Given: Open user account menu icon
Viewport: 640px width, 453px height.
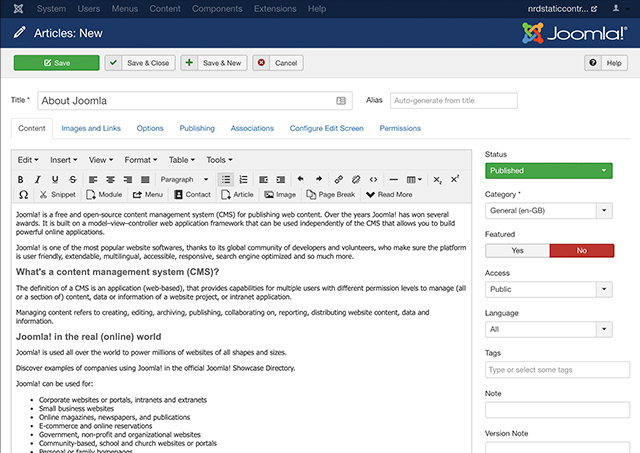Looking at the screenshot, I should click(616, 8).
